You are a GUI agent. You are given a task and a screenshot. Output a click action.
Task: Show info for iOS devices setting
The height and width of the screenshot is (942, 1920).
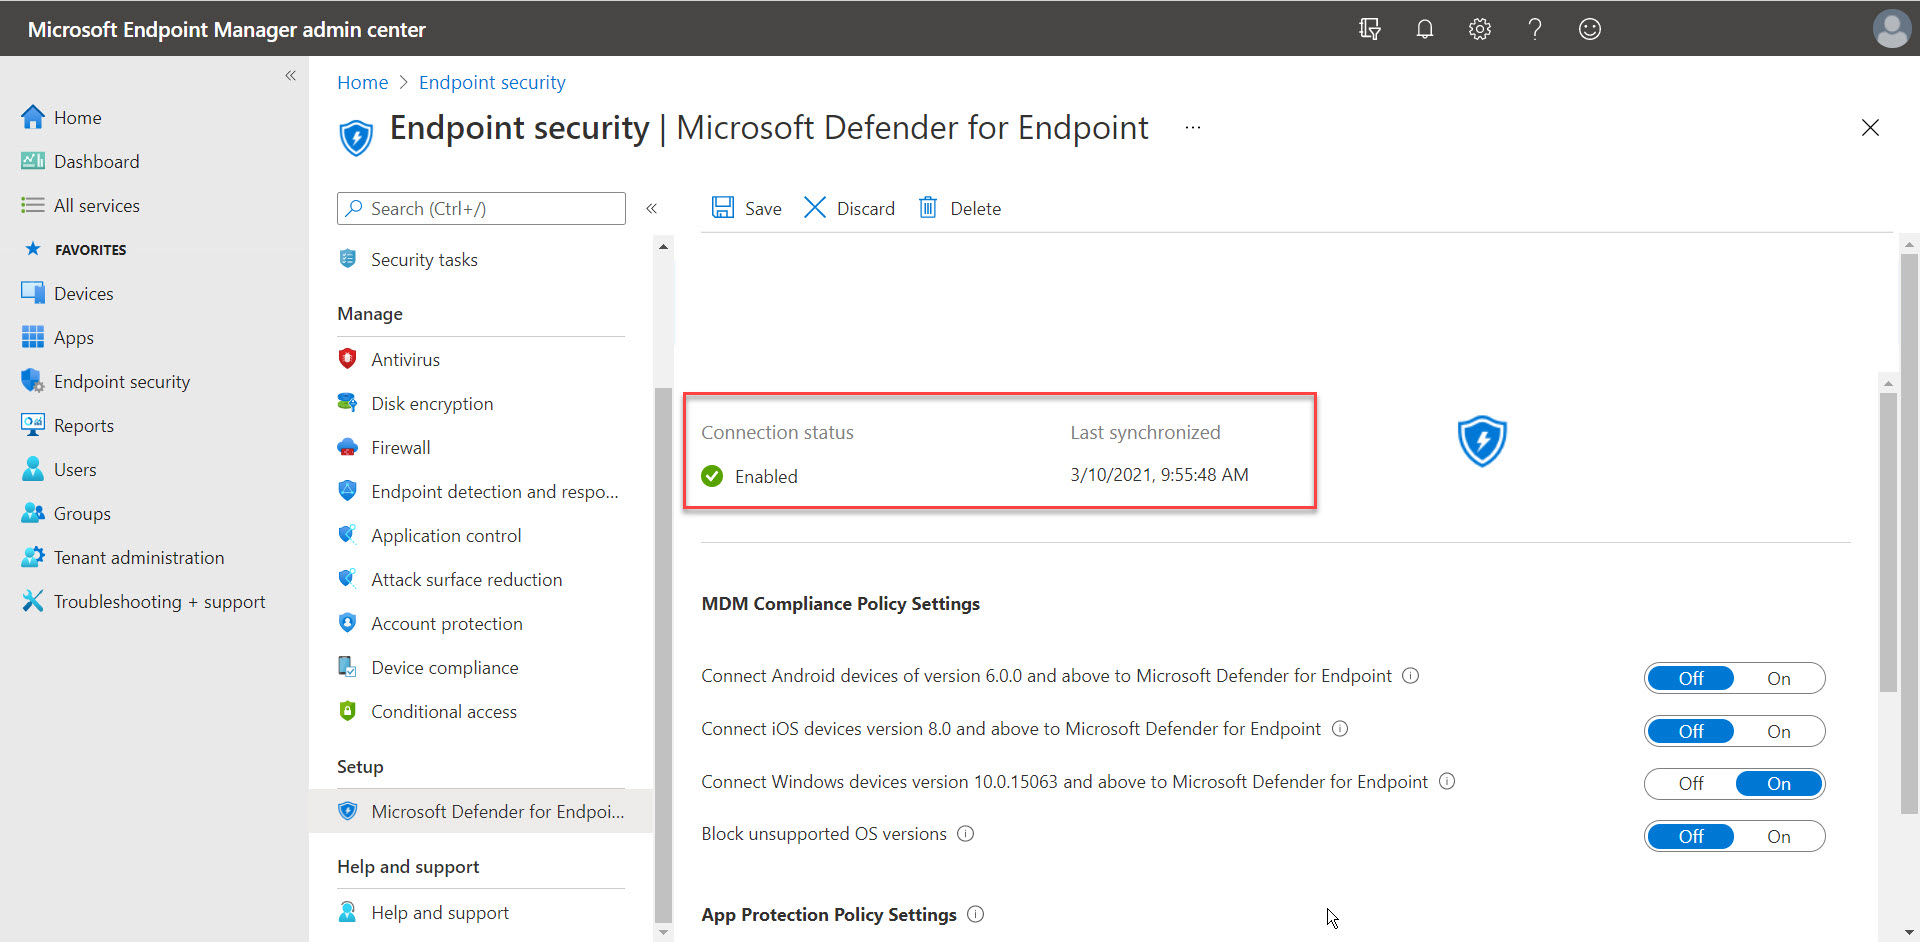[x=1340, y=729]
